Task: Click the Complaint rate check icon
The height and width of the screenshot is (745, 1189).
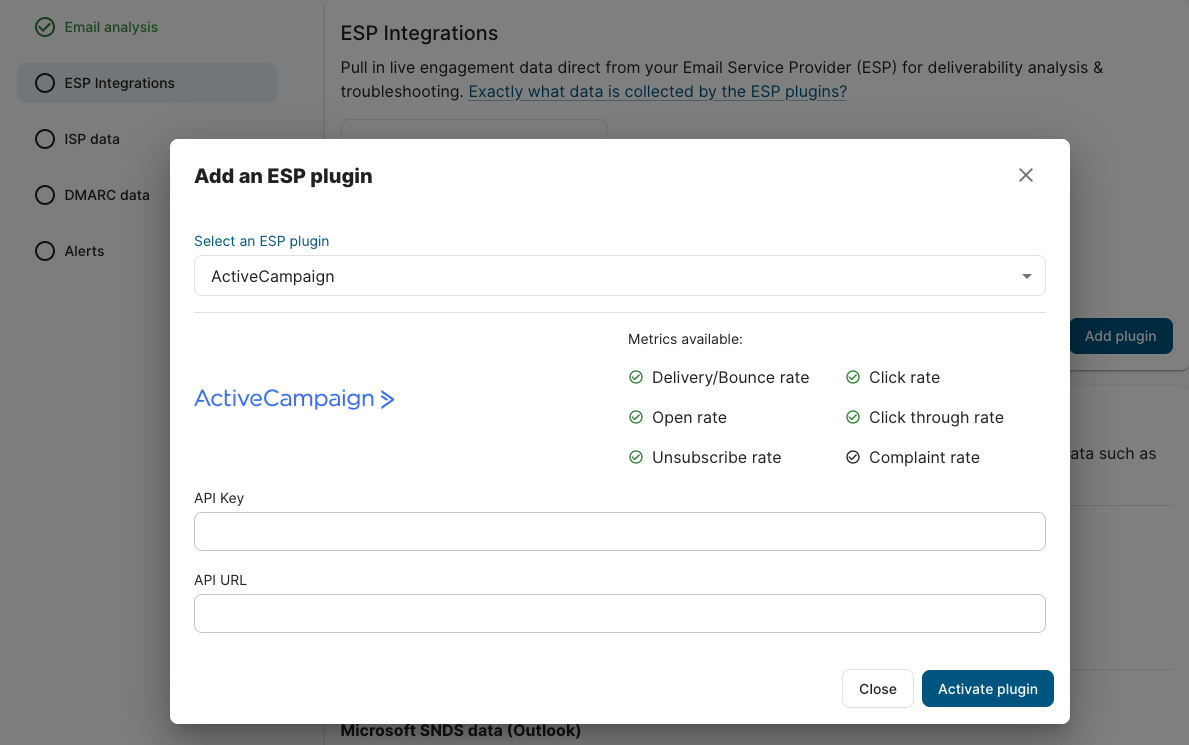Action: tap(852, 457)
